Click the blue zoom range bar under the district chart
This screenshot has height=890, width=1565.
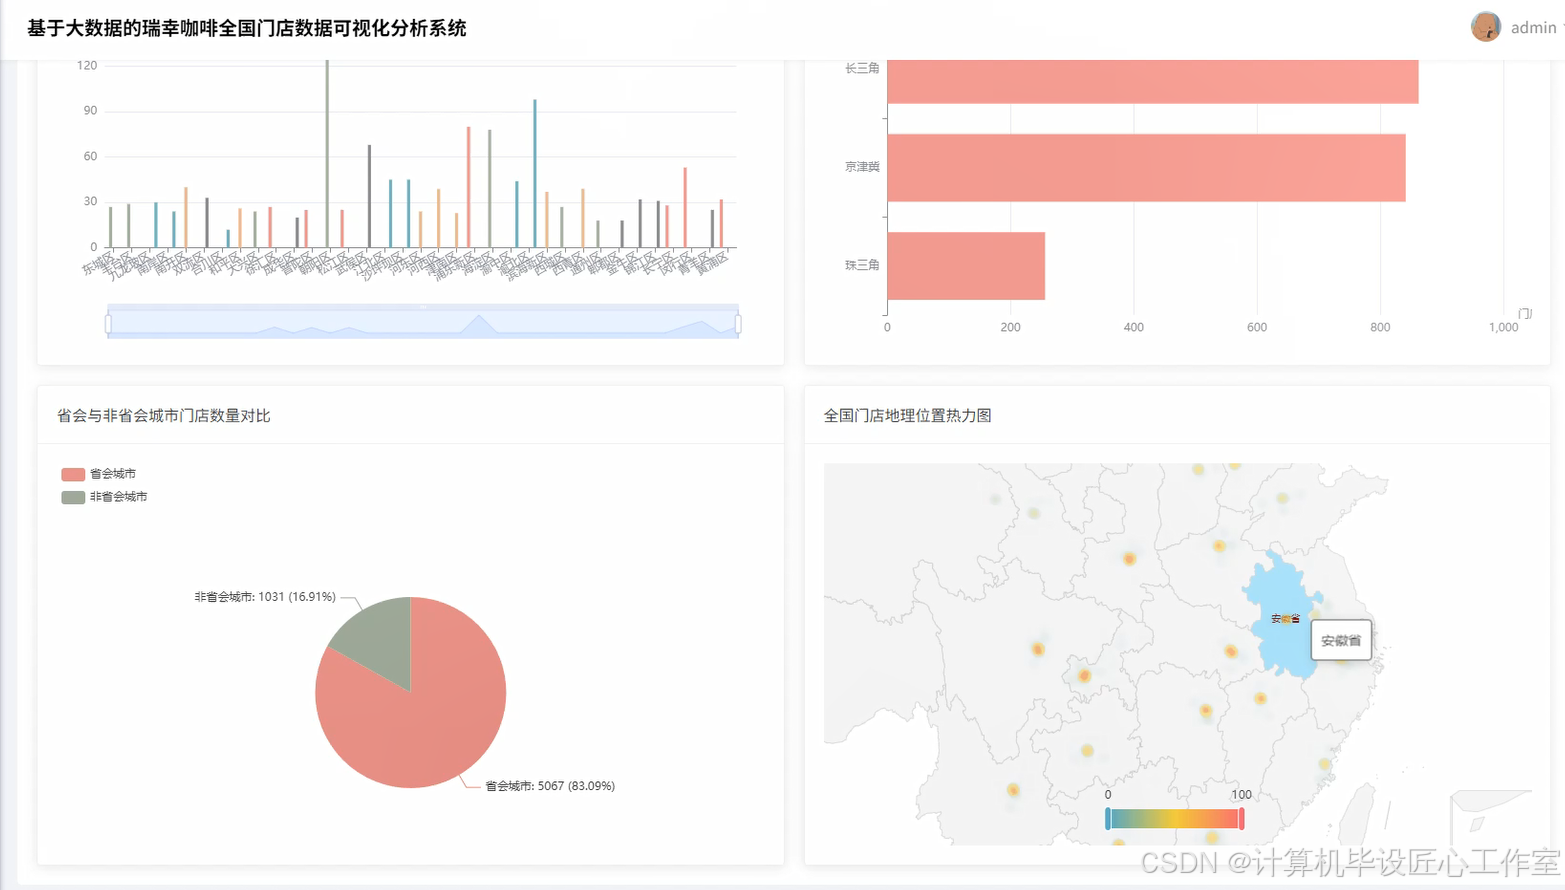[423, 322]
